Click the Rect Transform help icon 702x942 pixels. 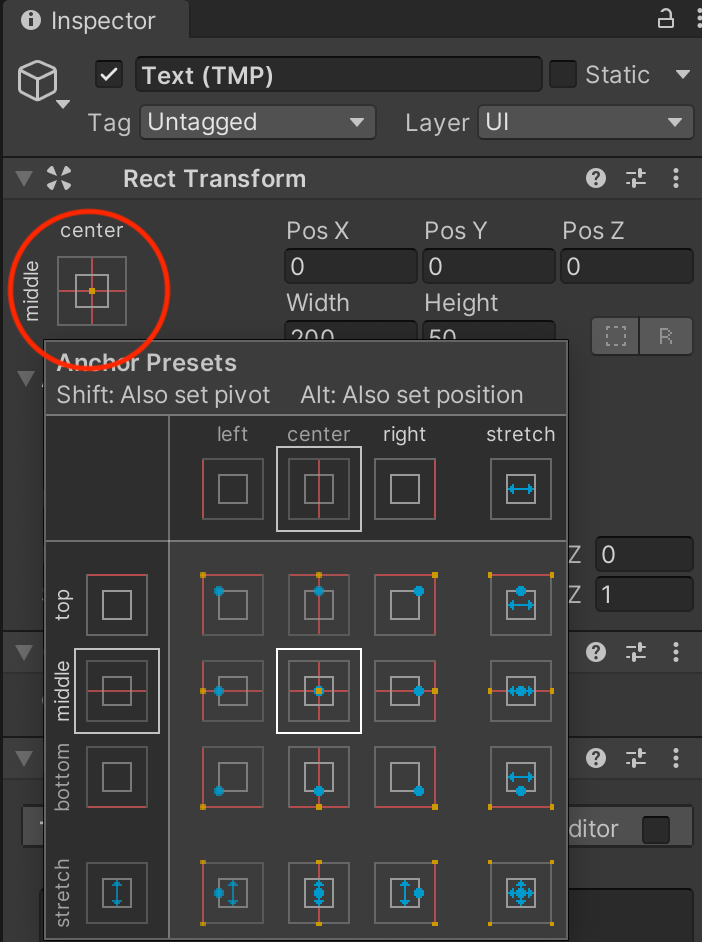click(x=596, y=178)
